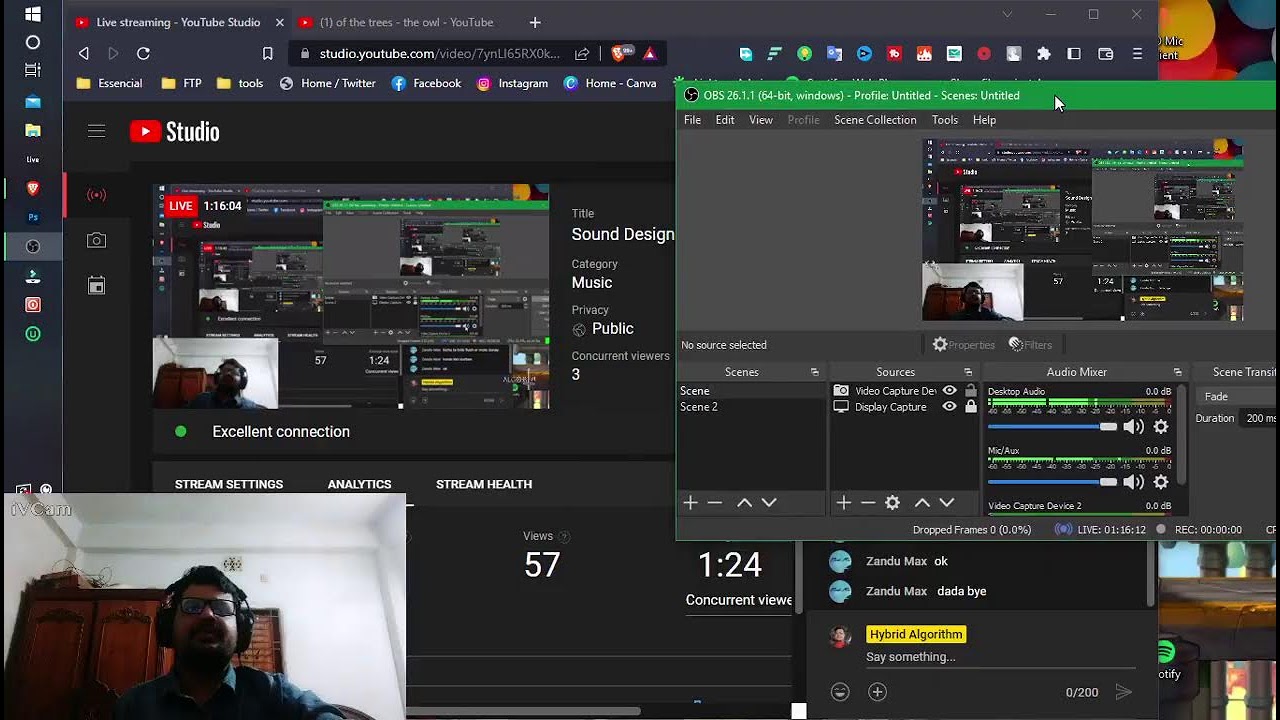Open the Brave Rewards triangle icon

pos(650,53)
